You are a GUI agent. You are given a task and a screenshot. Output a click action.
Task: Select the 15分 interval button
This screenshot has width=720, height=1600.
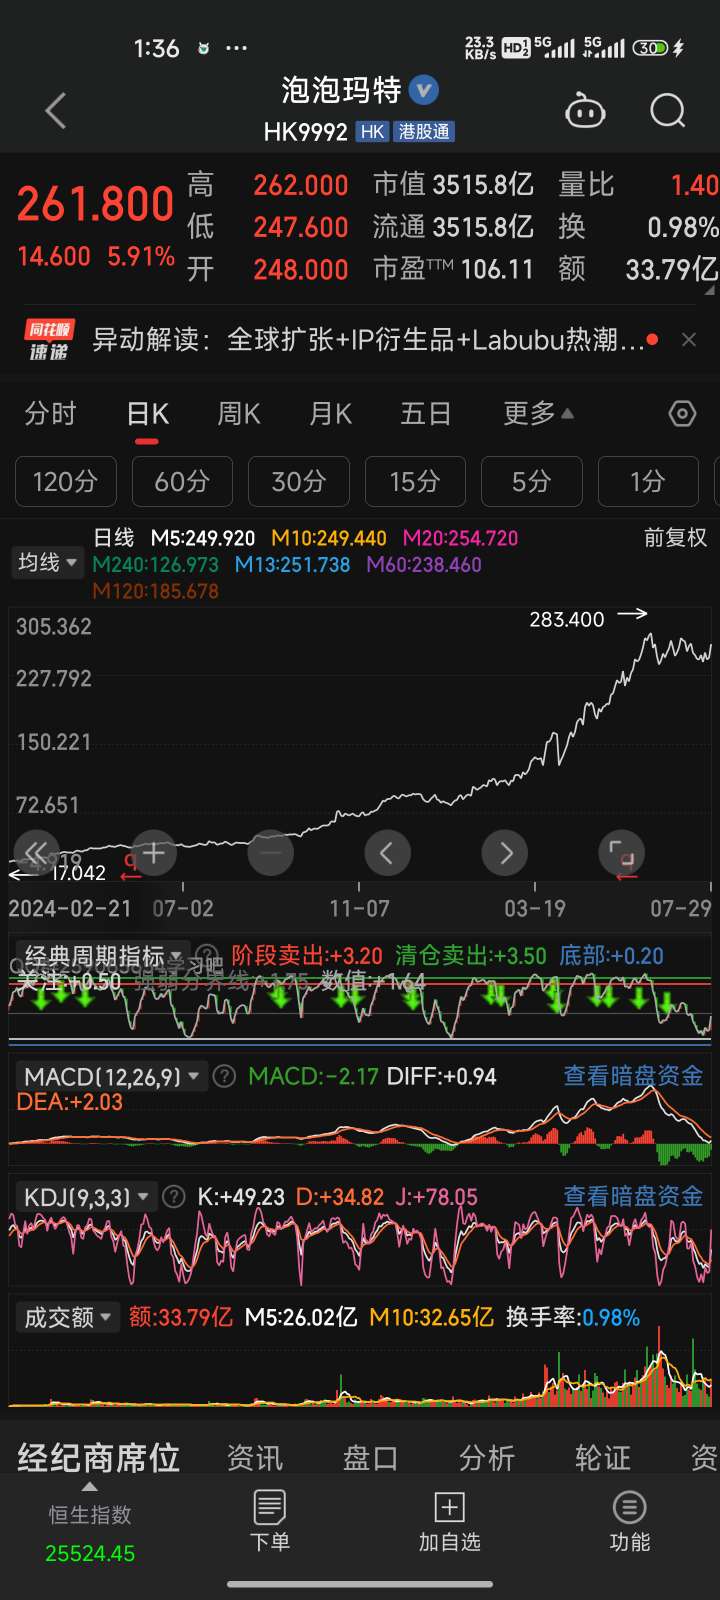(415, 482)
